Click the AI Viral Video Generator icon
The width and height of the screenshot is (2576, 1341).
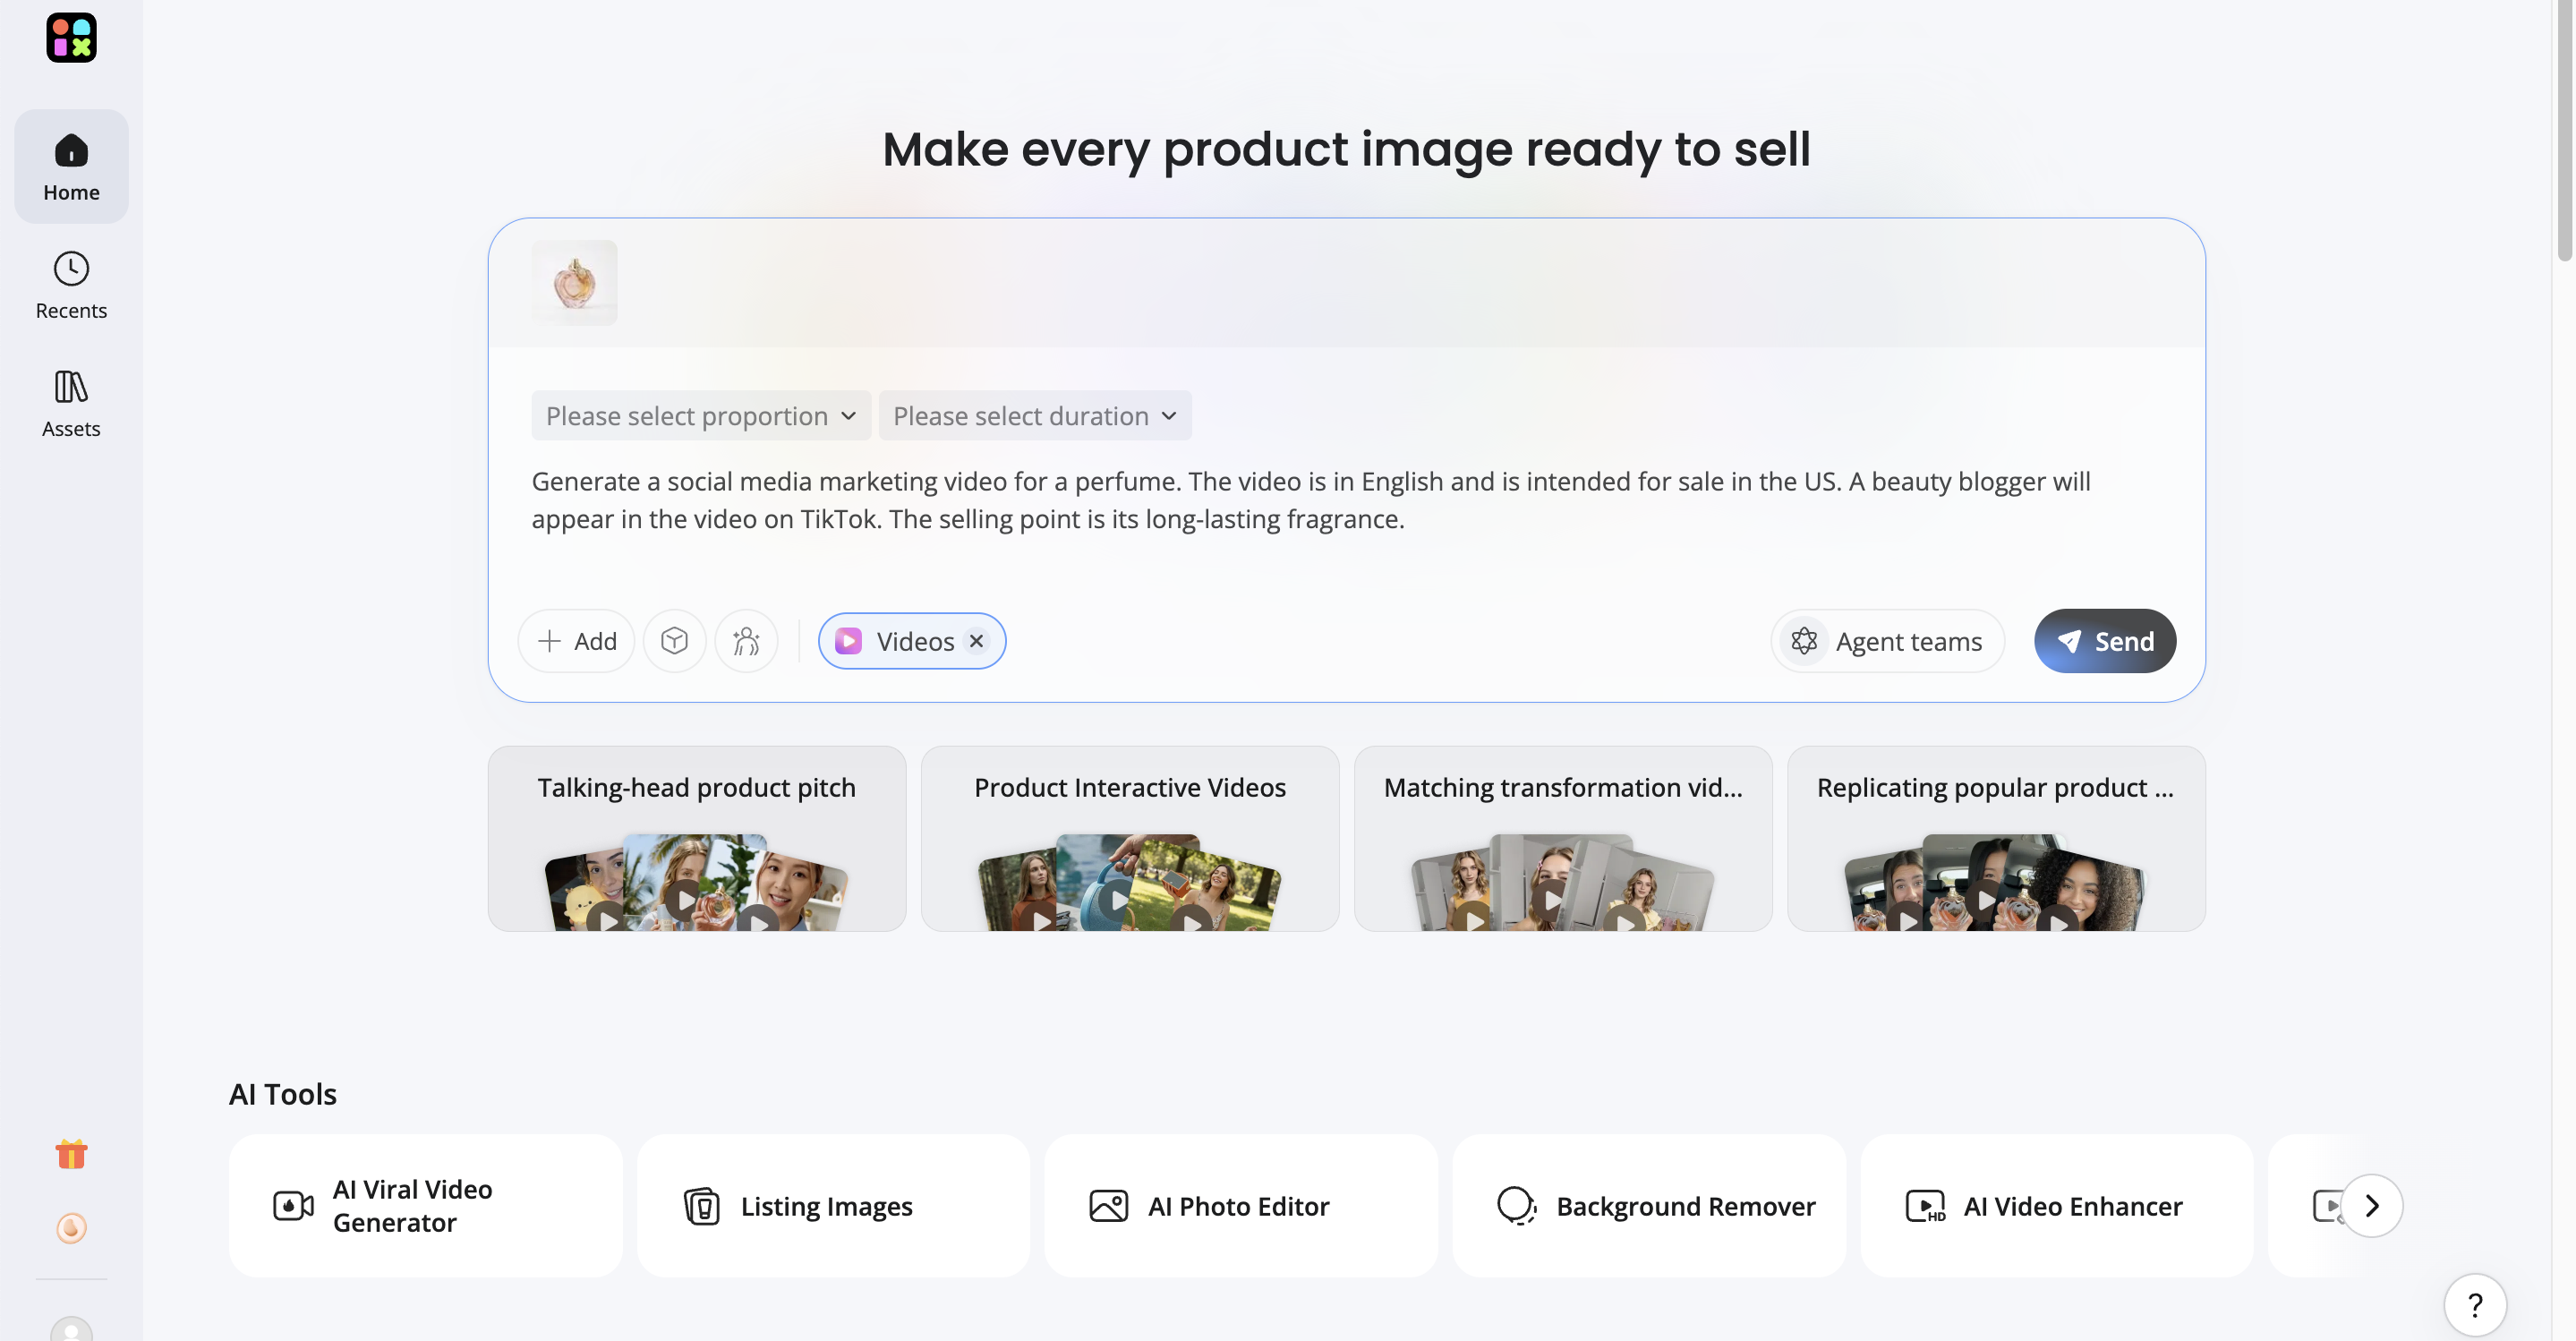293,1206
